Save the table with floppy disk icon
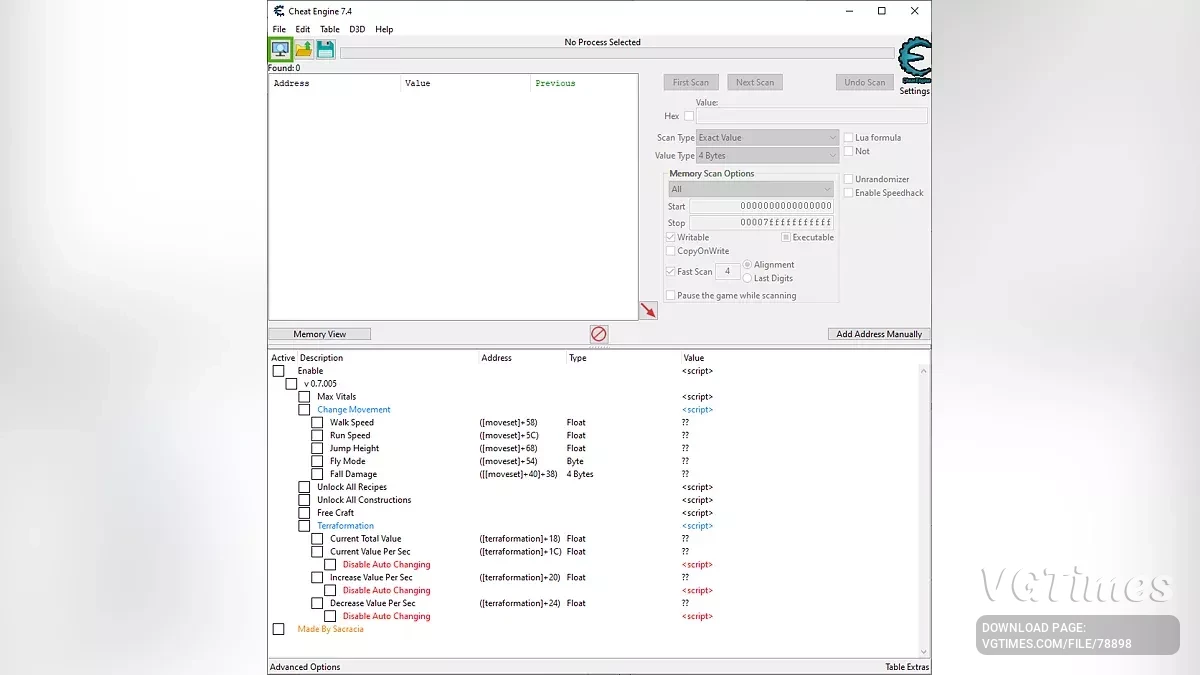Screen dimensions: 1200x675 pyautogui.click(x=325, y=49)
